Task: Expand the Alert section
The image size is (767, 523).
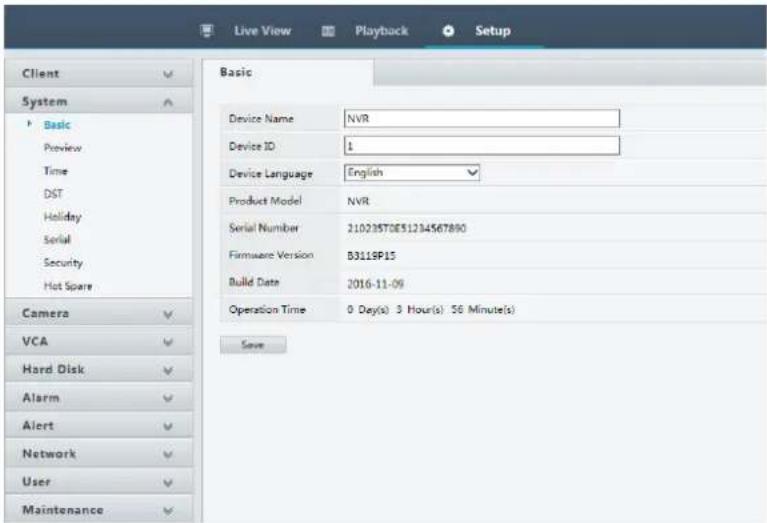Action: point(98,426)
